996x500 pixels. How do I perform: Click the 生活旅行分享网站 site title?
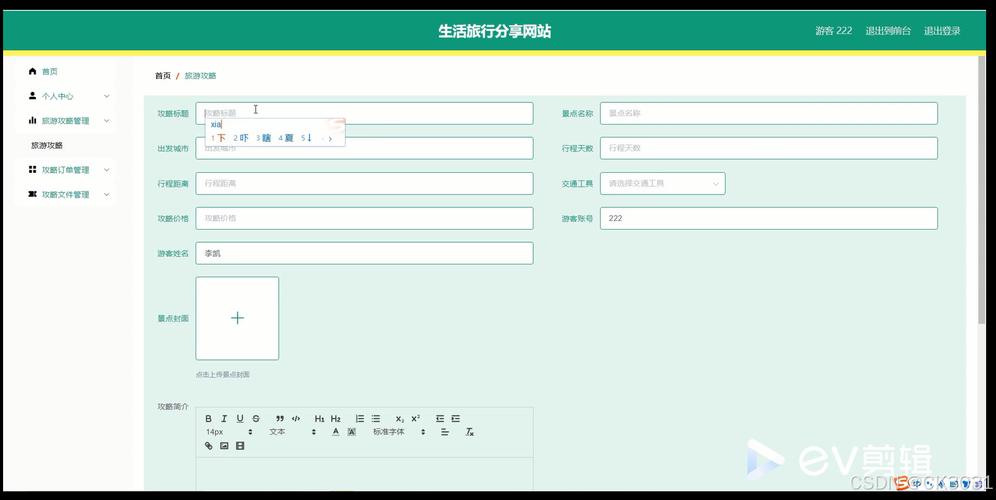[x=494, y=31]
